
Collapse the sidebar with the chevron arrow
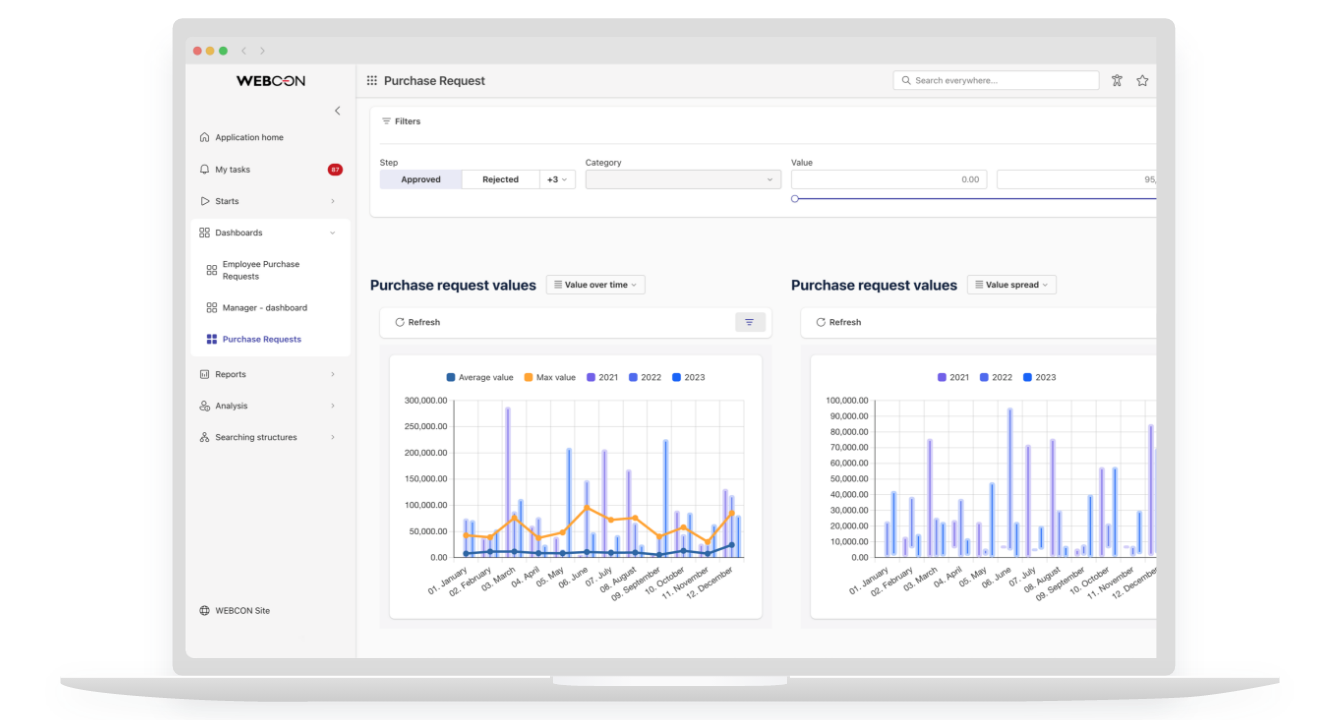[x=337, y=111]
